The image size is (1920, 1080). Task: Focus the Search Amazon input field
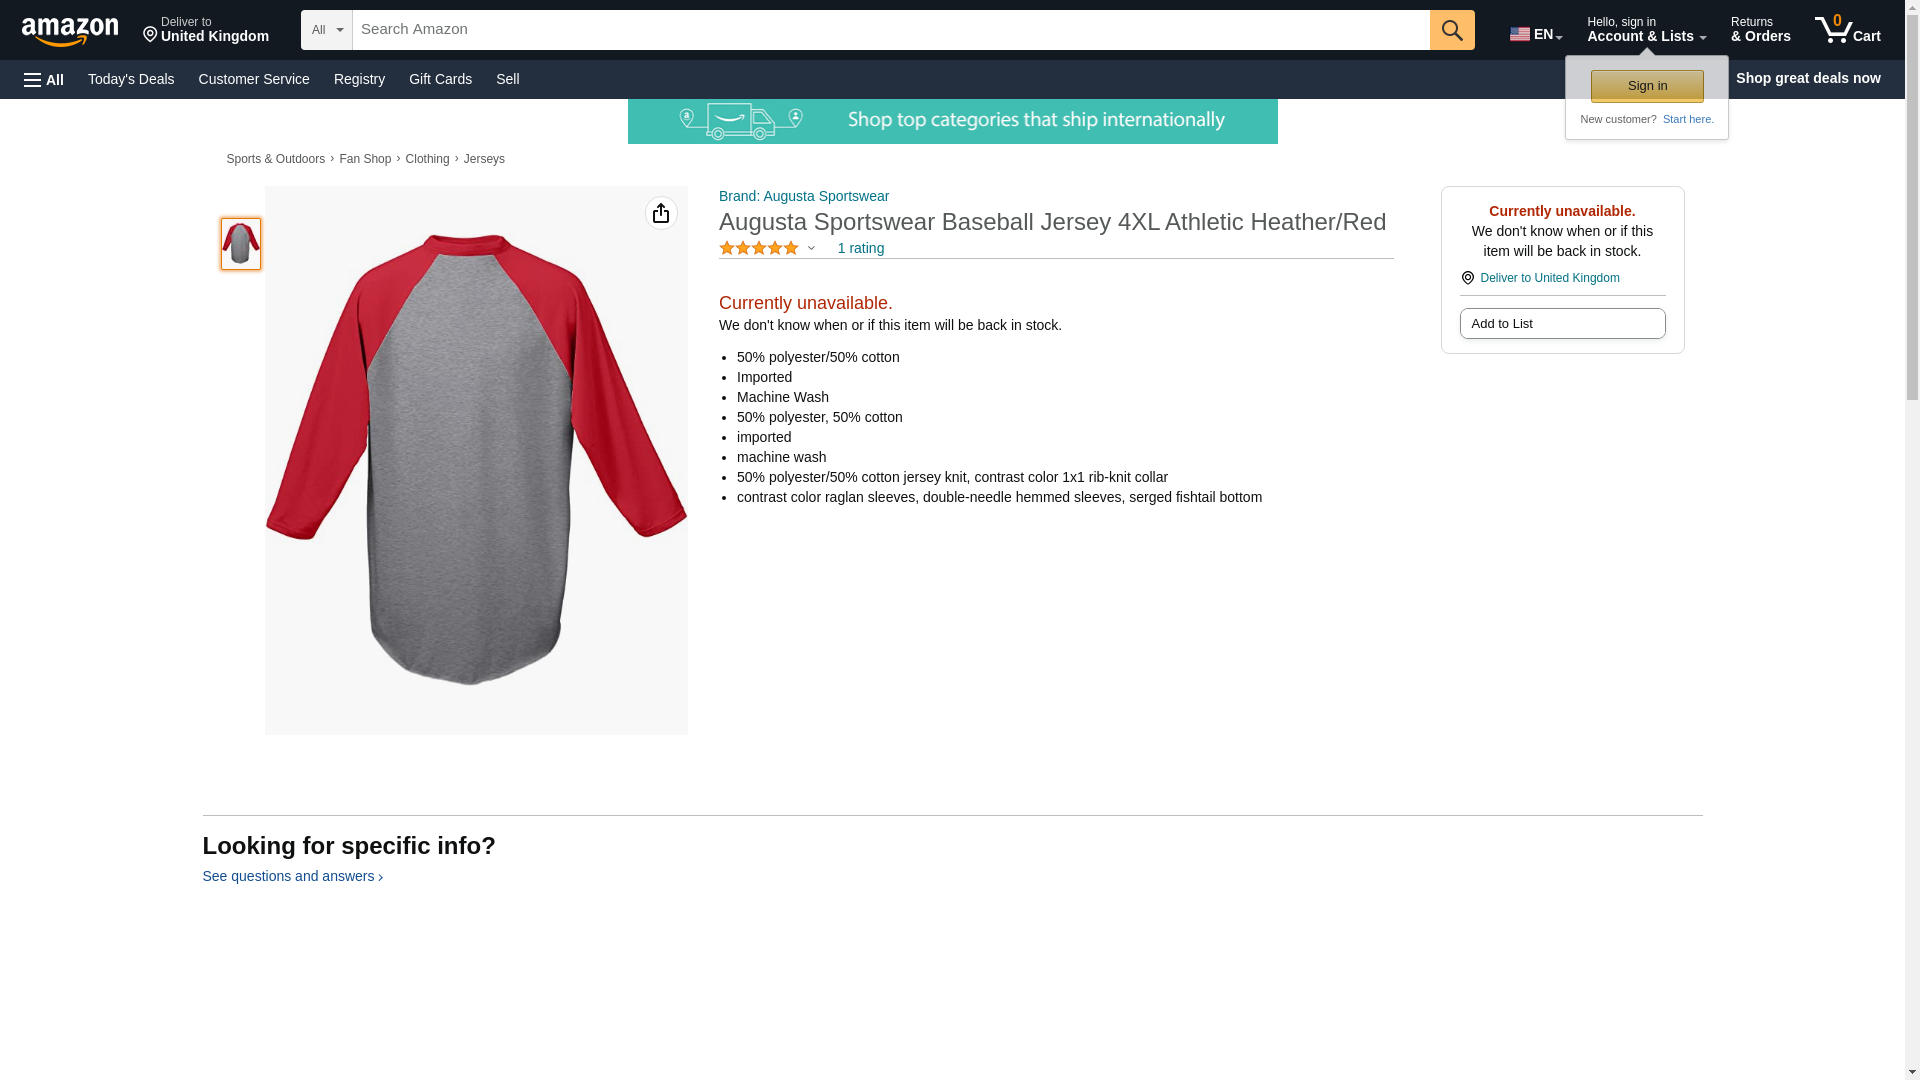click(891, 30)
